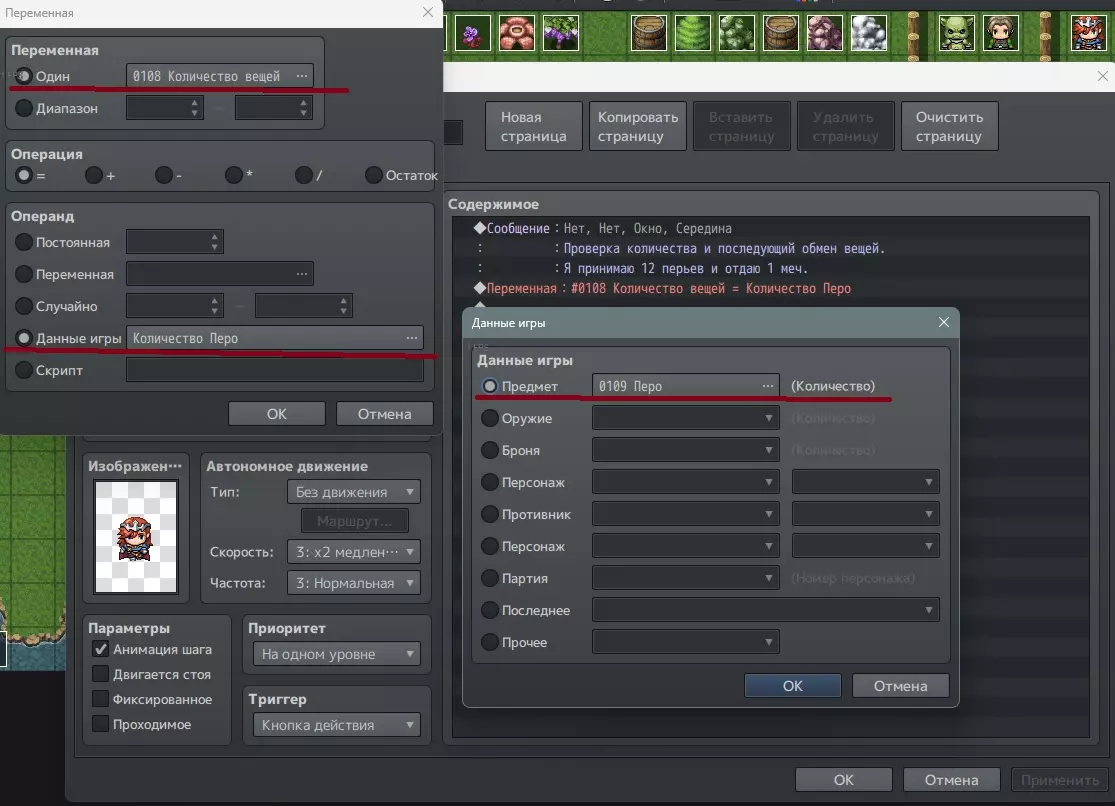
Task: Open the Броня dropdown list
Action: click(685, 450)
